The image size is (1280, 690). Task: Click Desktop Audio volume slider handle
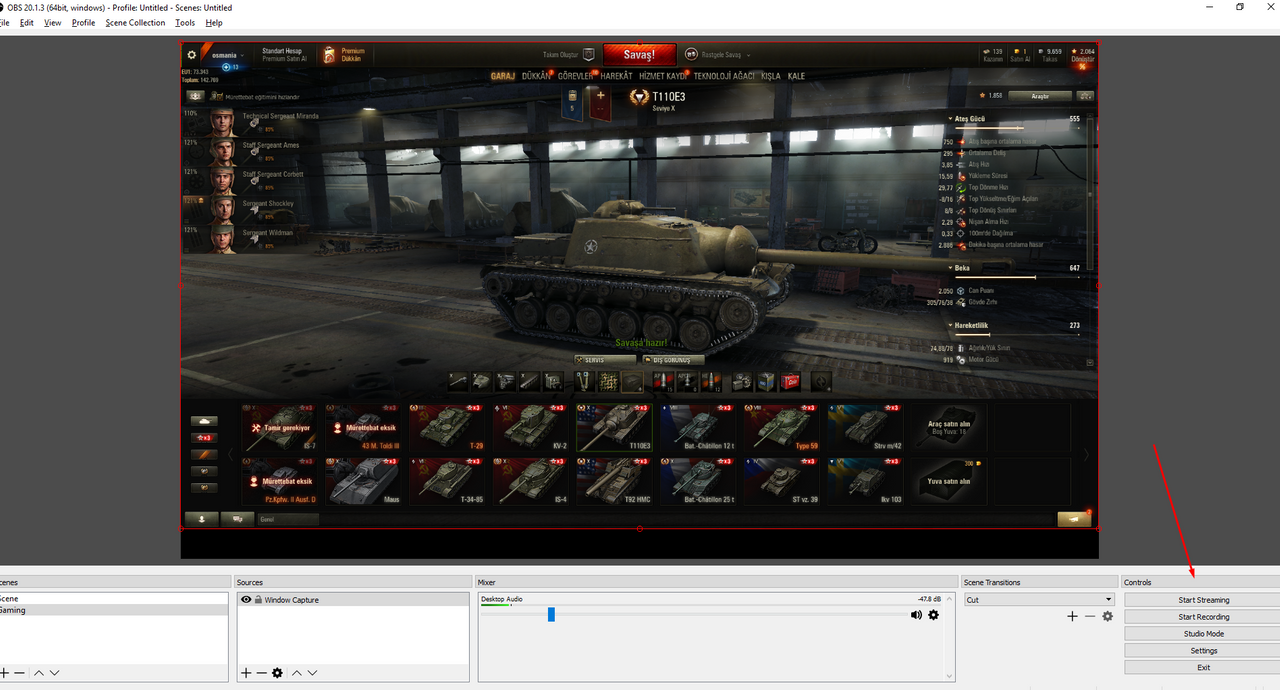pyautogui.click(x=551, y=615)
